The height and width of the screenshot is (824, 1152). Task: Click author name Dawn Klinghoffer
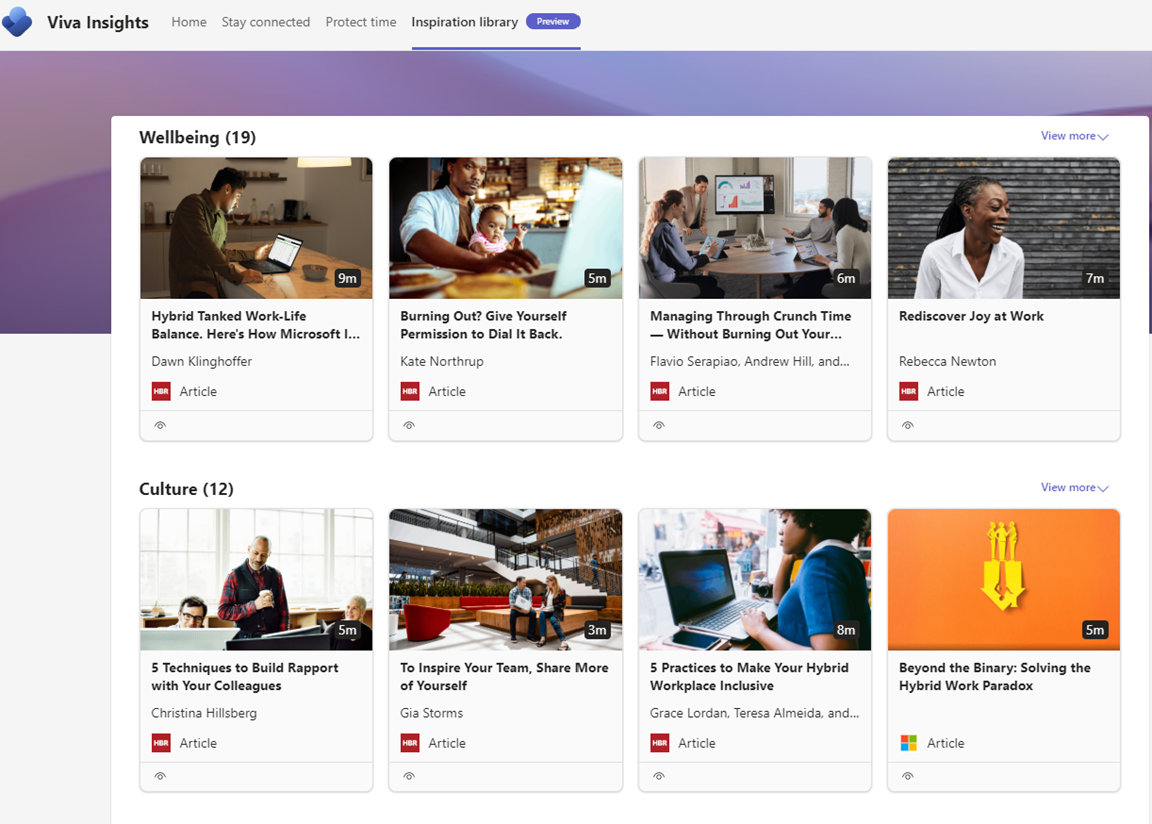click(201, 361)
